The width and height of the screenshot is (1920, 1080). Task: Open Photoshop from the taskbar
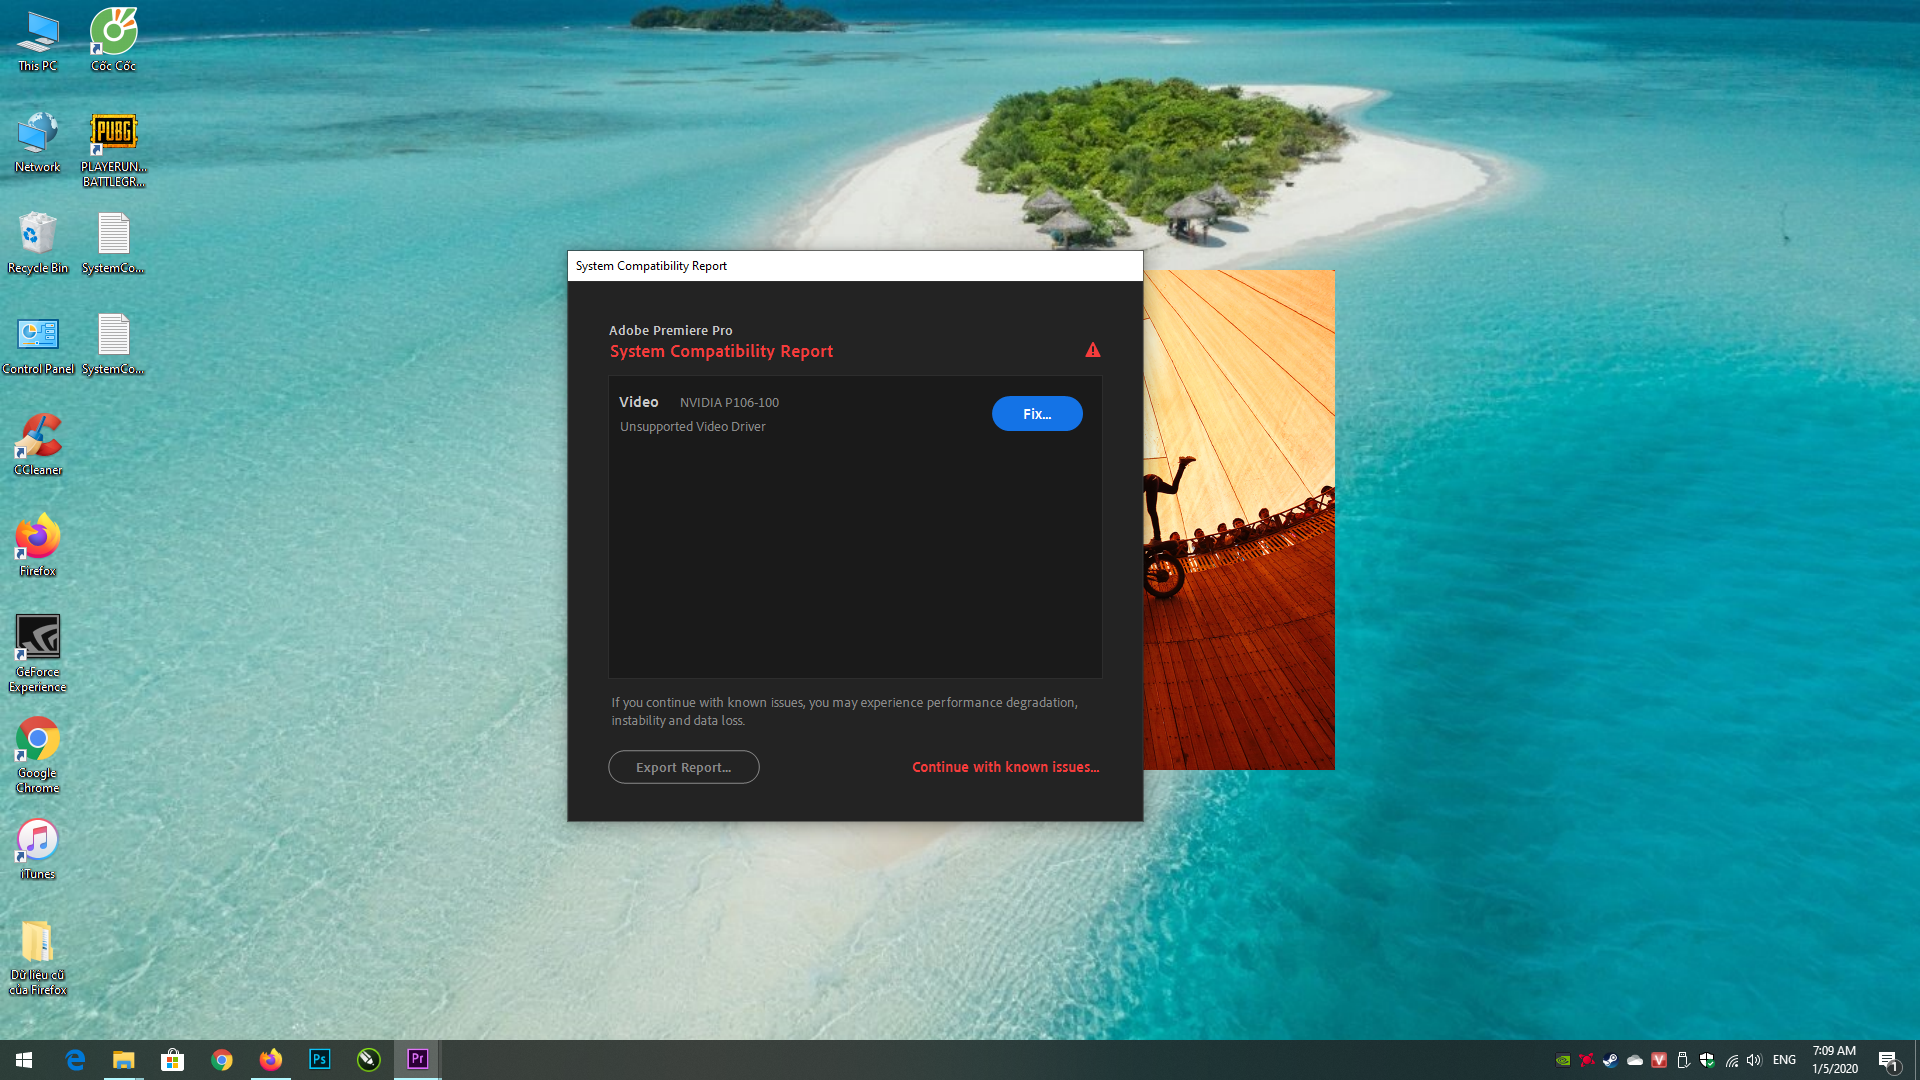tap(320, 1059)
